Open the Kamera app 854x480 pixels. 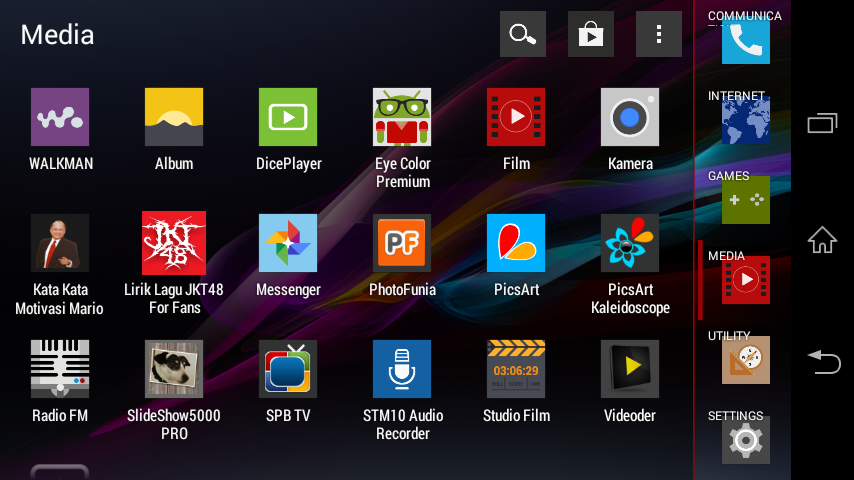[630, 117]
